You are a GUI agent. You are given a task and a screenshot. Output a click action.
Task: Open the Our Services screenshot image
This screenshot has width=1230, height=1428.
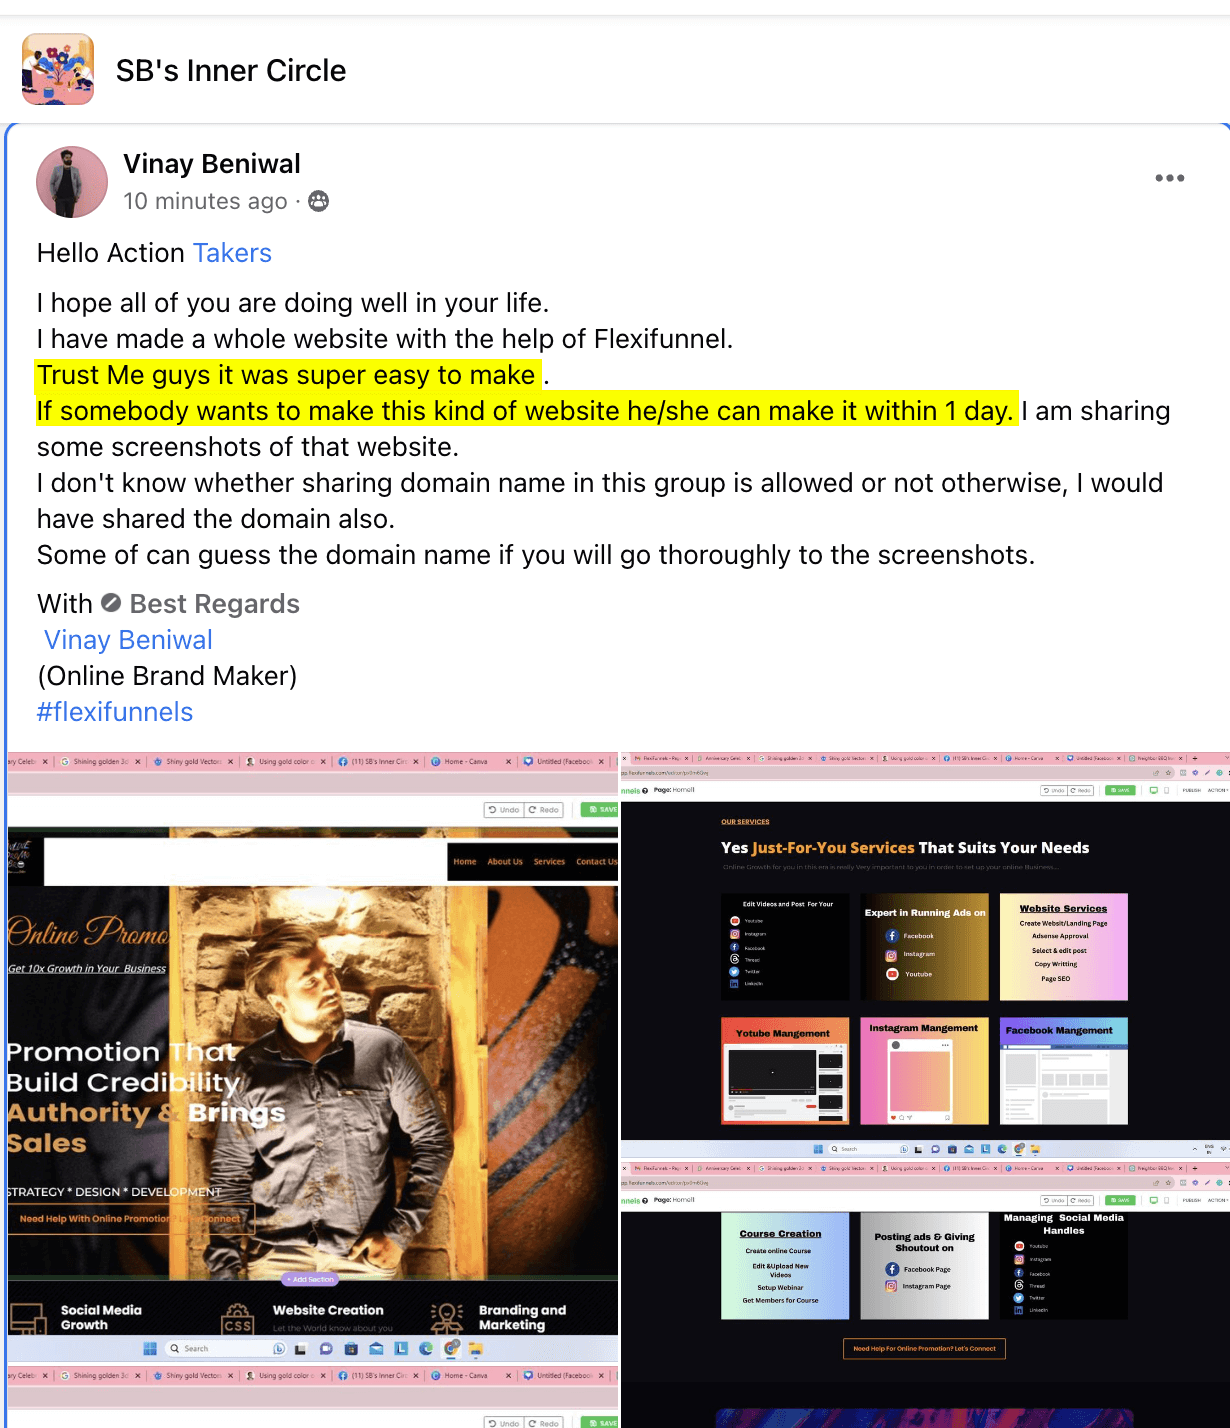[925, 954]
